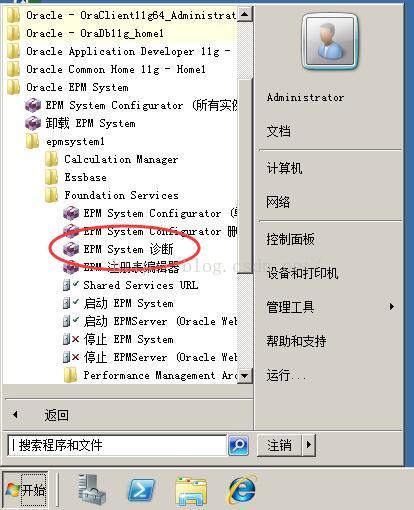
Task: Click the Administrator user picture
Action: [330, 41]
